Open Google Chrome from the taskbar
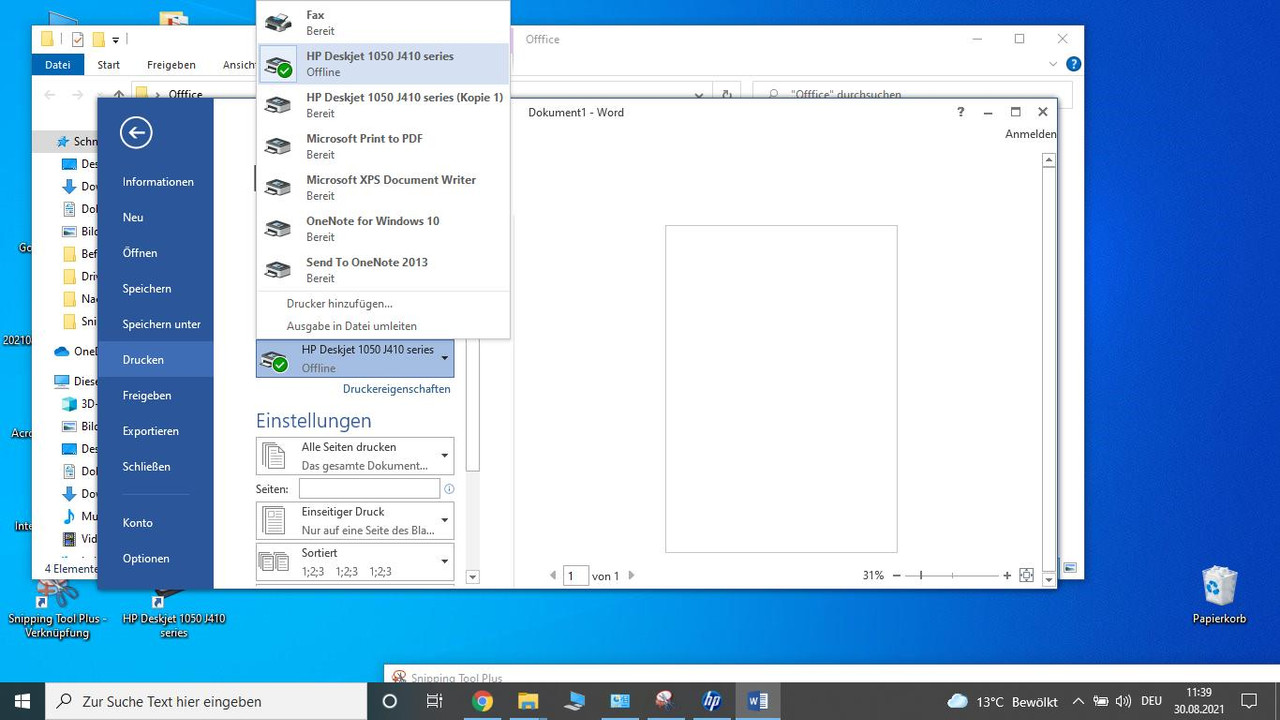The height and width of the screenshot is (720, 1280). point(482,701)
